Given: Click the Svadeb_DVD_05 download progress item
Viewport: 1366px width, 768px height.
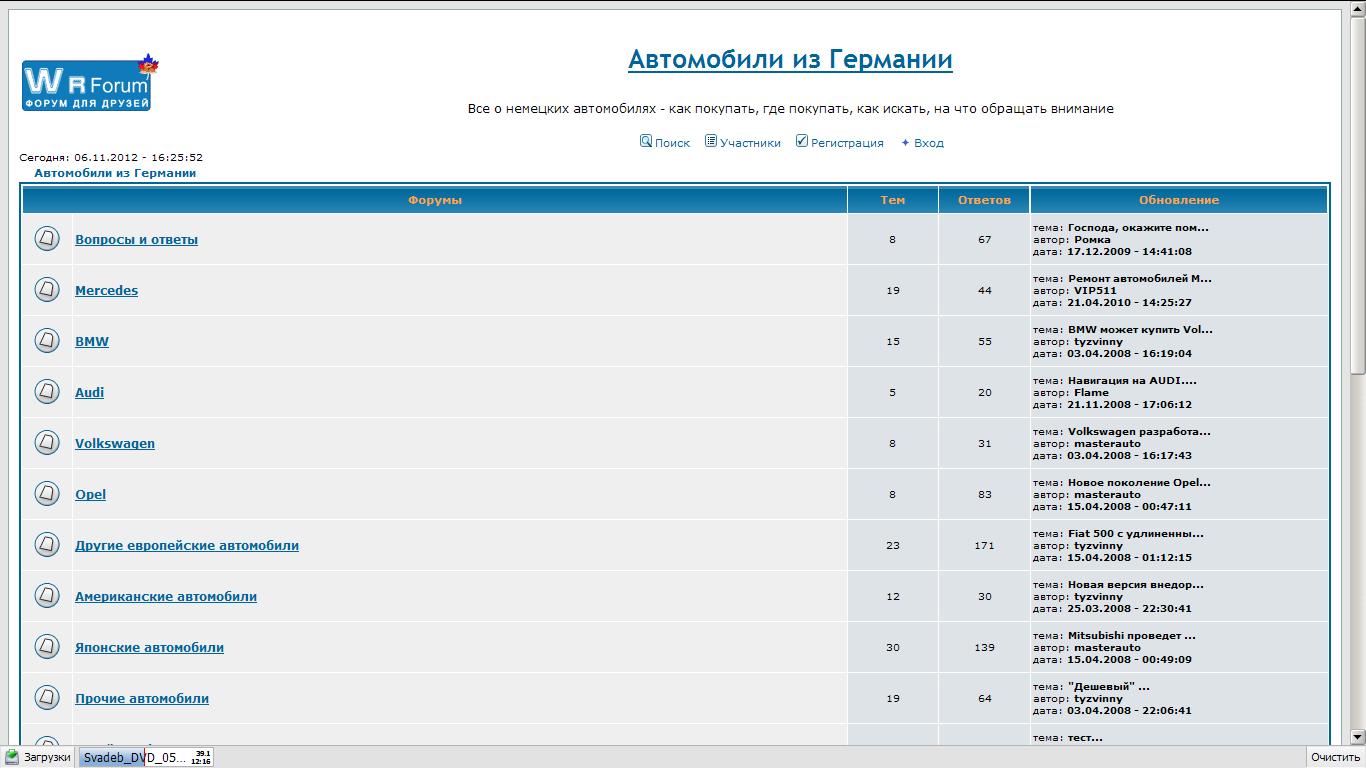Looking at the screenshot, I should pyautogui.click(x=146, y=757).
